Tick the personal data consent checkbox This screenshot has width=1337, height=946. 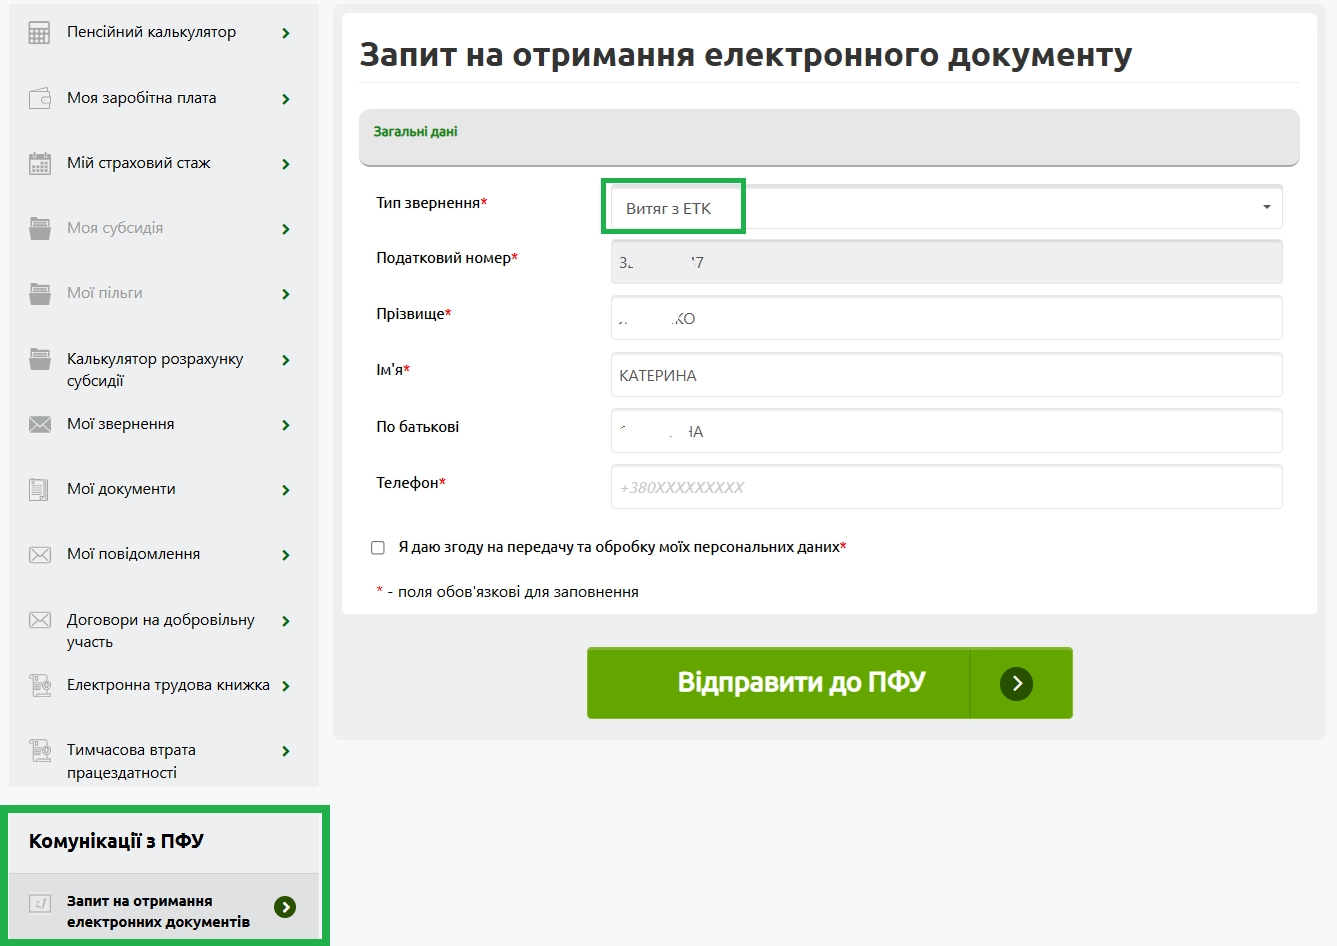pos(378,547)
